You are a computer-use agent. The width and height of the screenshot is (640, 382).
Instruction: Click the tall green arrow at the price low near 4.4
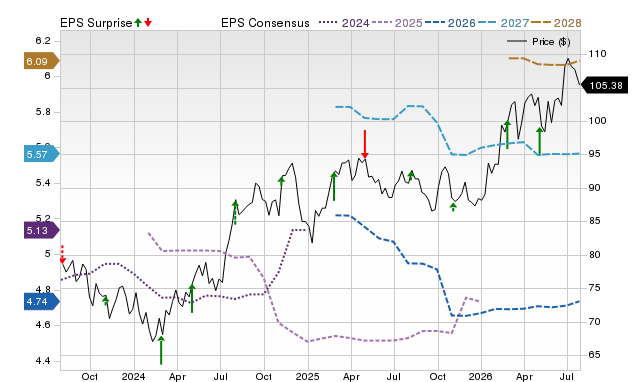point(161,350)
